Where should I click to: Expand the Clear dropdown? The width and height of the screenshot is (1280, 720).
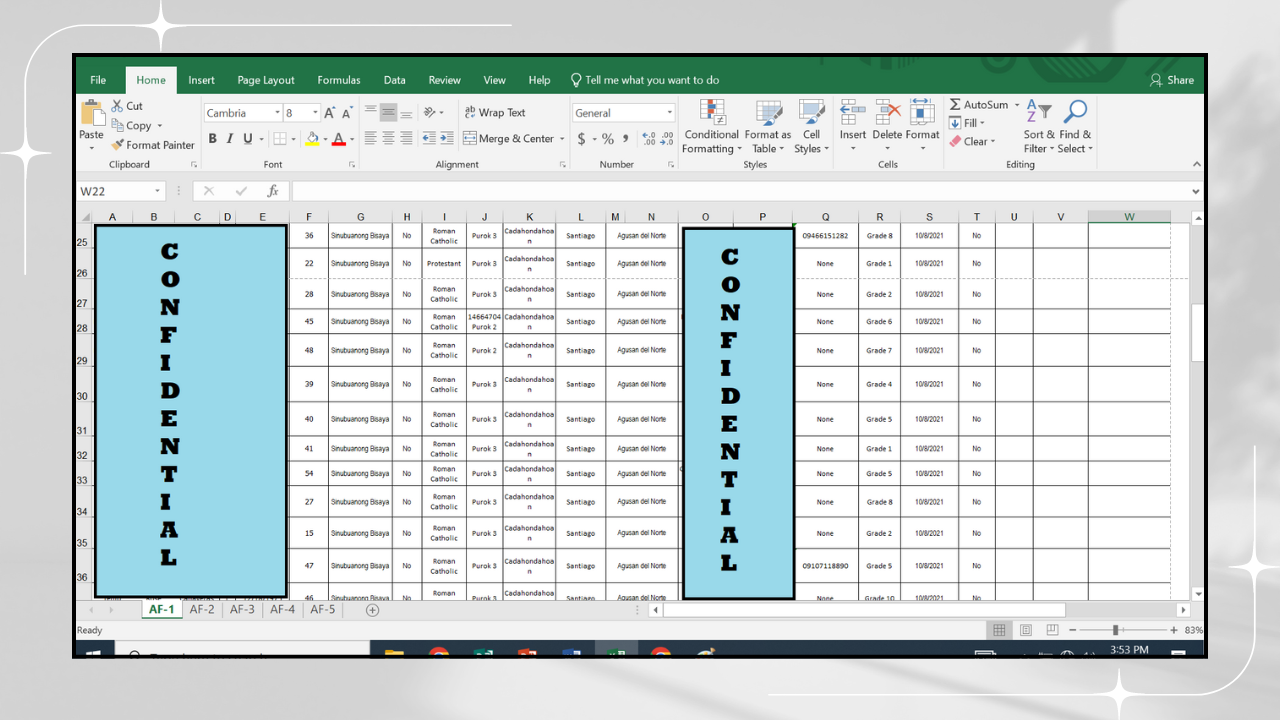click(992, 142)
